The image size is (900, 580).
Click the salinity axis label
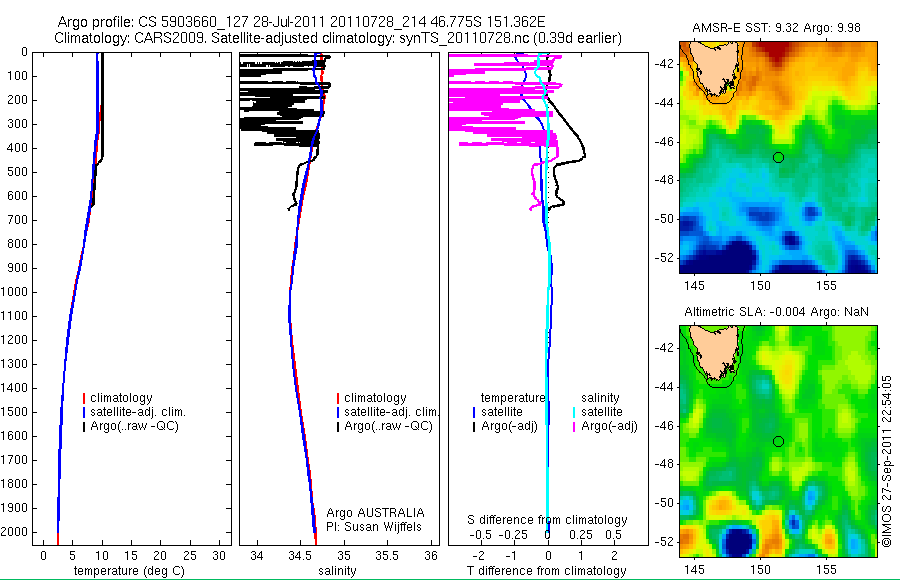coord(338,571)
